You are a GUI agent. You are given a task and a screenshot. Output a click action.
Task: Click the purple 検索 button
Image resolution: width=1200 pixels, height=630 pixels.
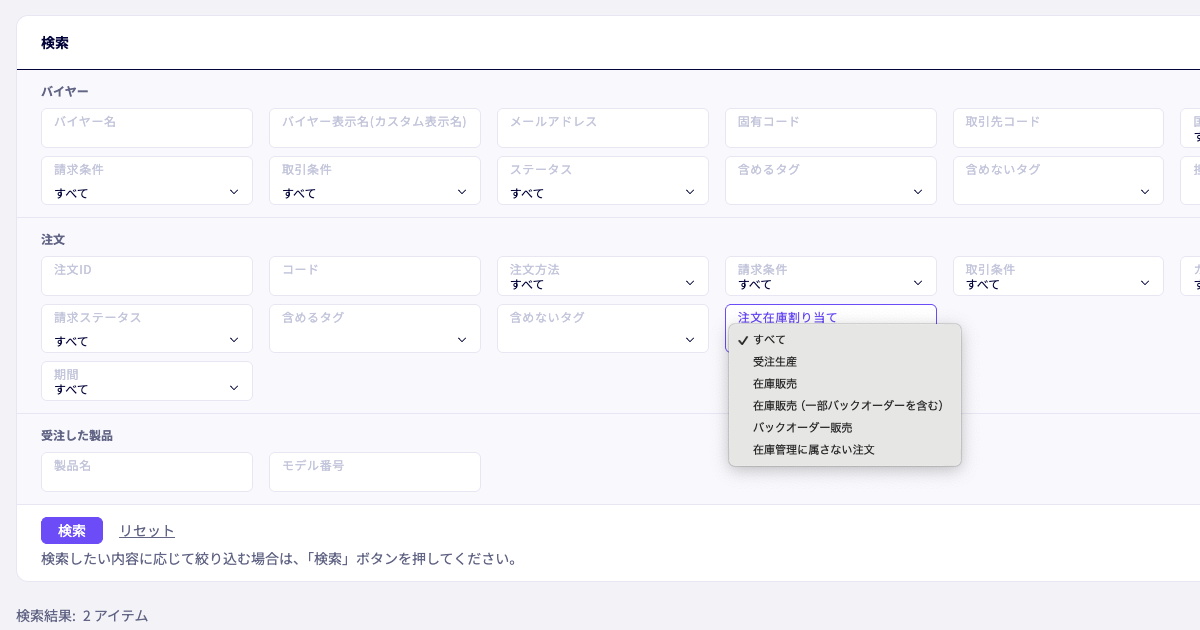pos(71,531)
